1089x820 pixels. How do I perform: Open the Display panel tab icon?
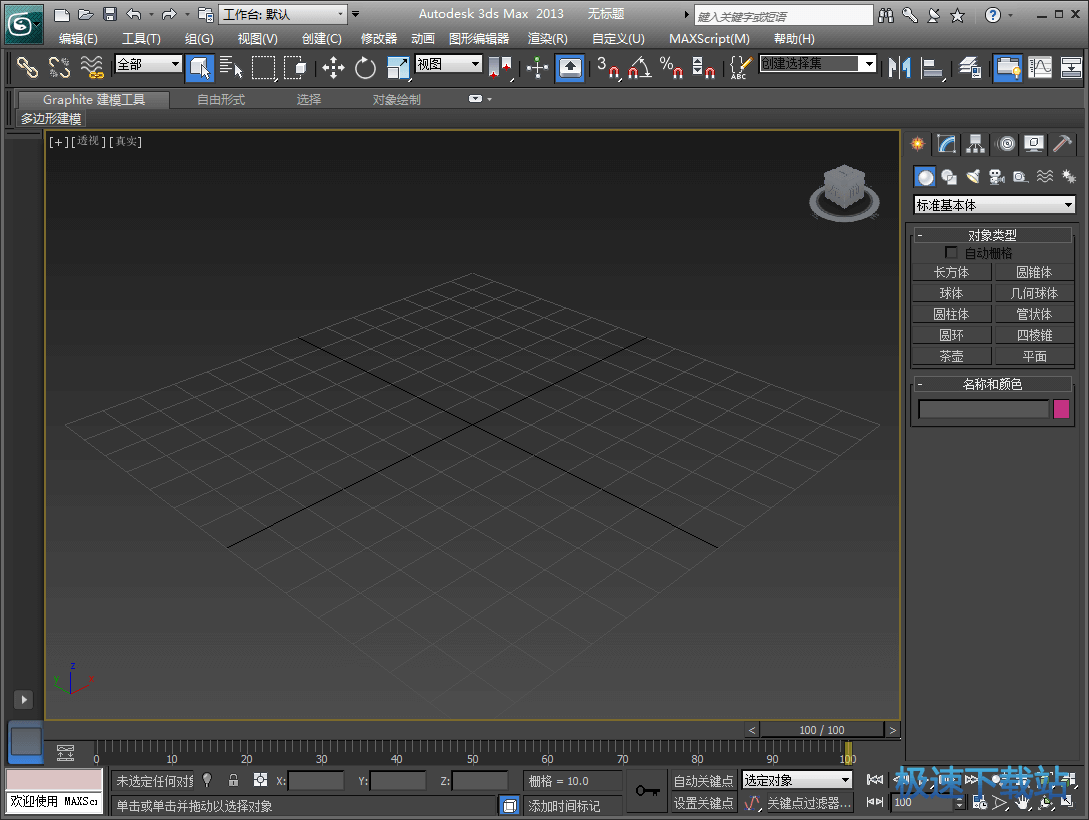click(1034, 144)
